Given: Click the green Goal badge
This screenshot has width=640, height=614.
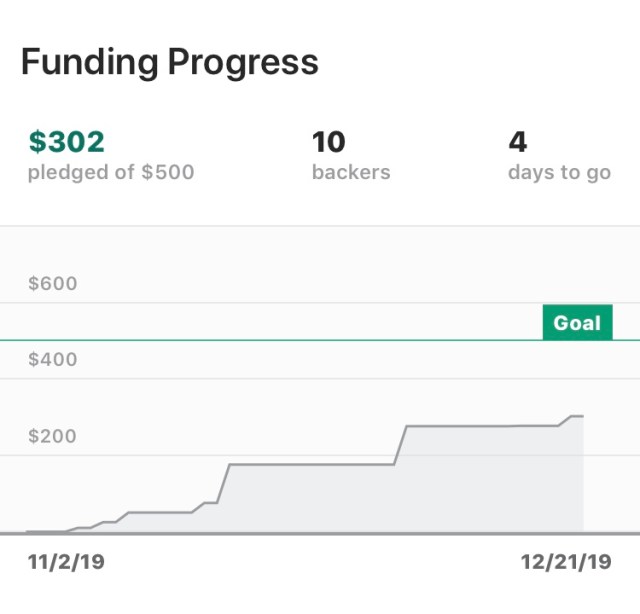Looking at the screenshot, I should (x=577, y=323).
